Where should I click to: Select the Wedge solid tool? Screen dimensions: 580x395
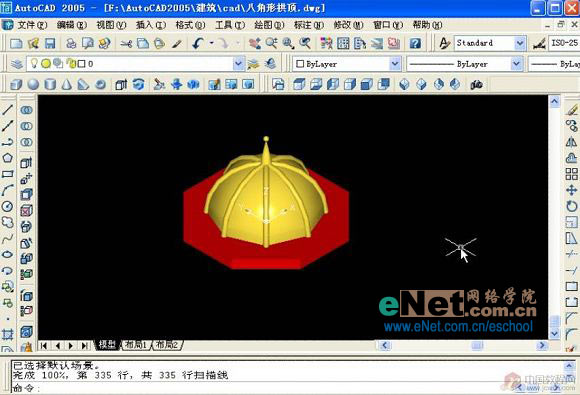click(x=83, y=85)
